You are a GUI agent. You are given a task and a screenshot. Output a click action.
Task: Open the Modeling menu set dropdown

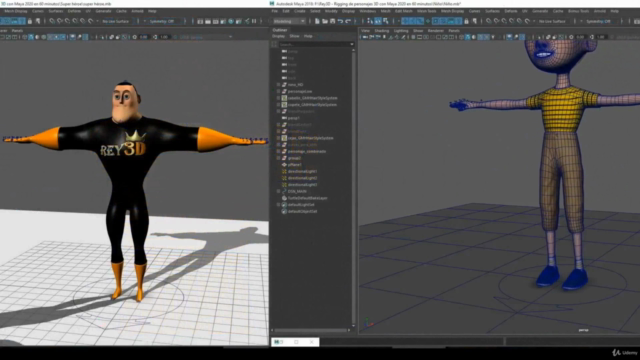pyautogui.click(x=289, y=21)
